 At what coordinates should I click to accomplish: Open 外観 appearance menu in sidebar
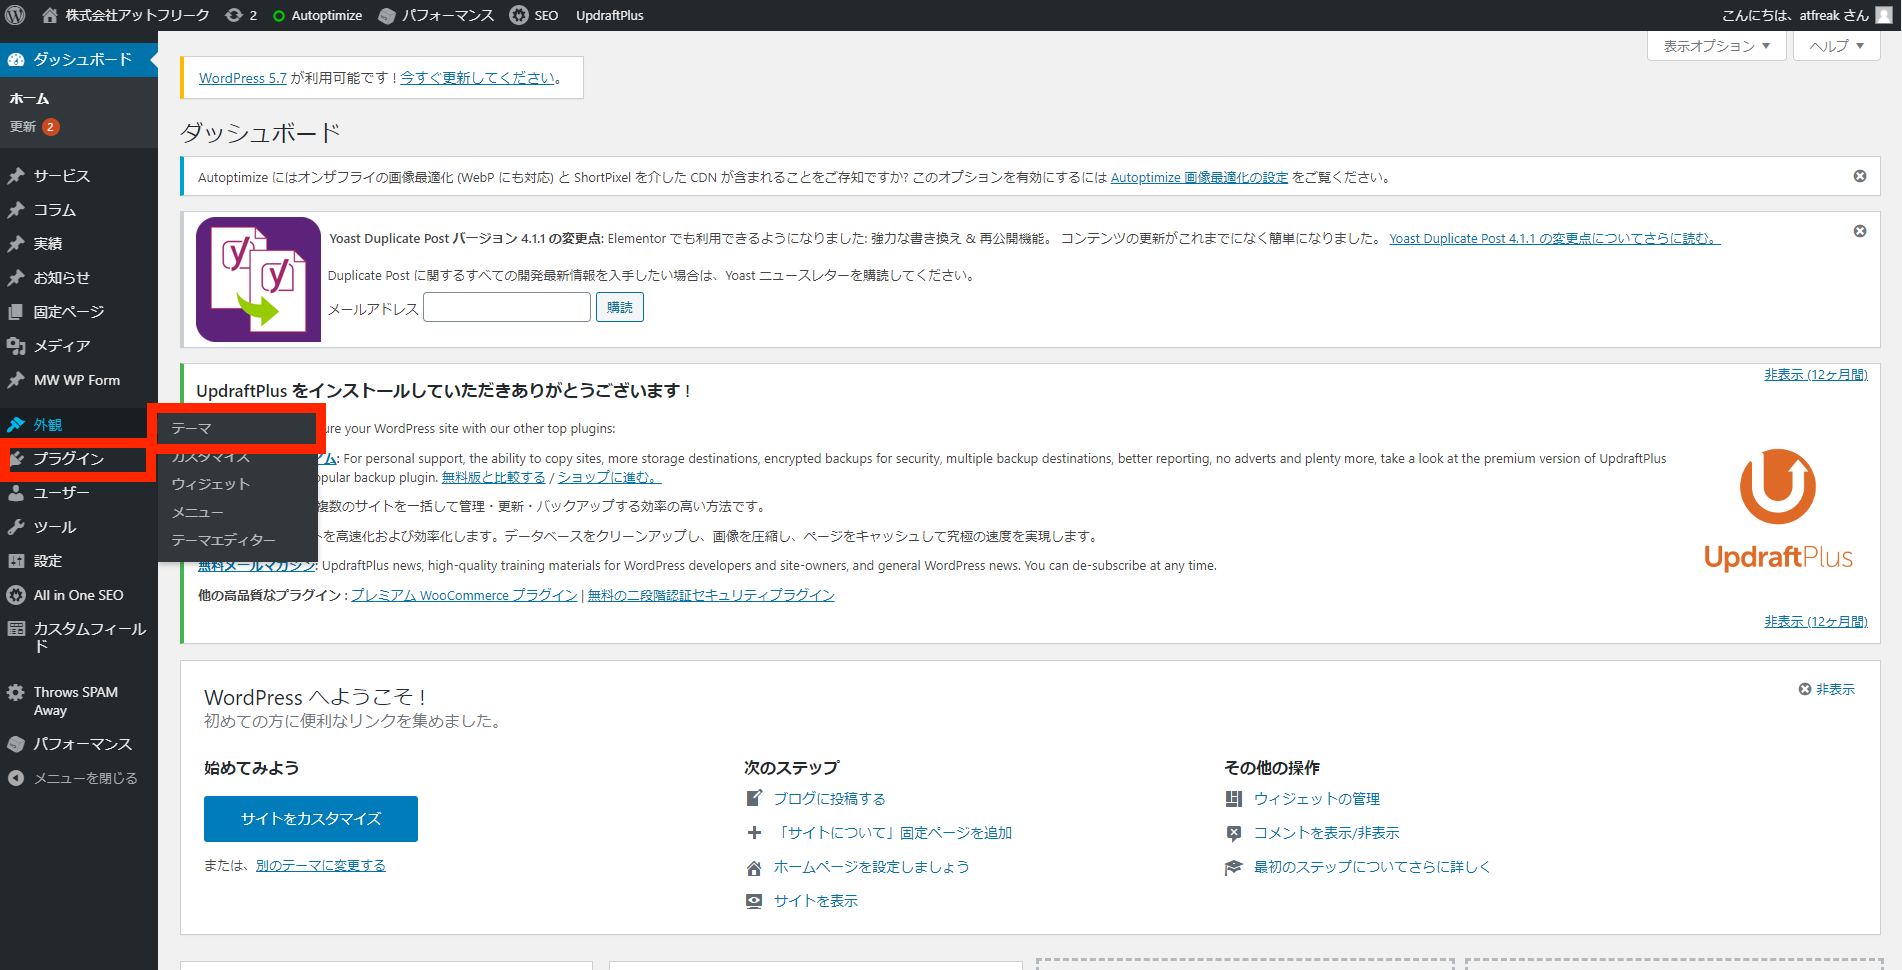pos(74,425)
